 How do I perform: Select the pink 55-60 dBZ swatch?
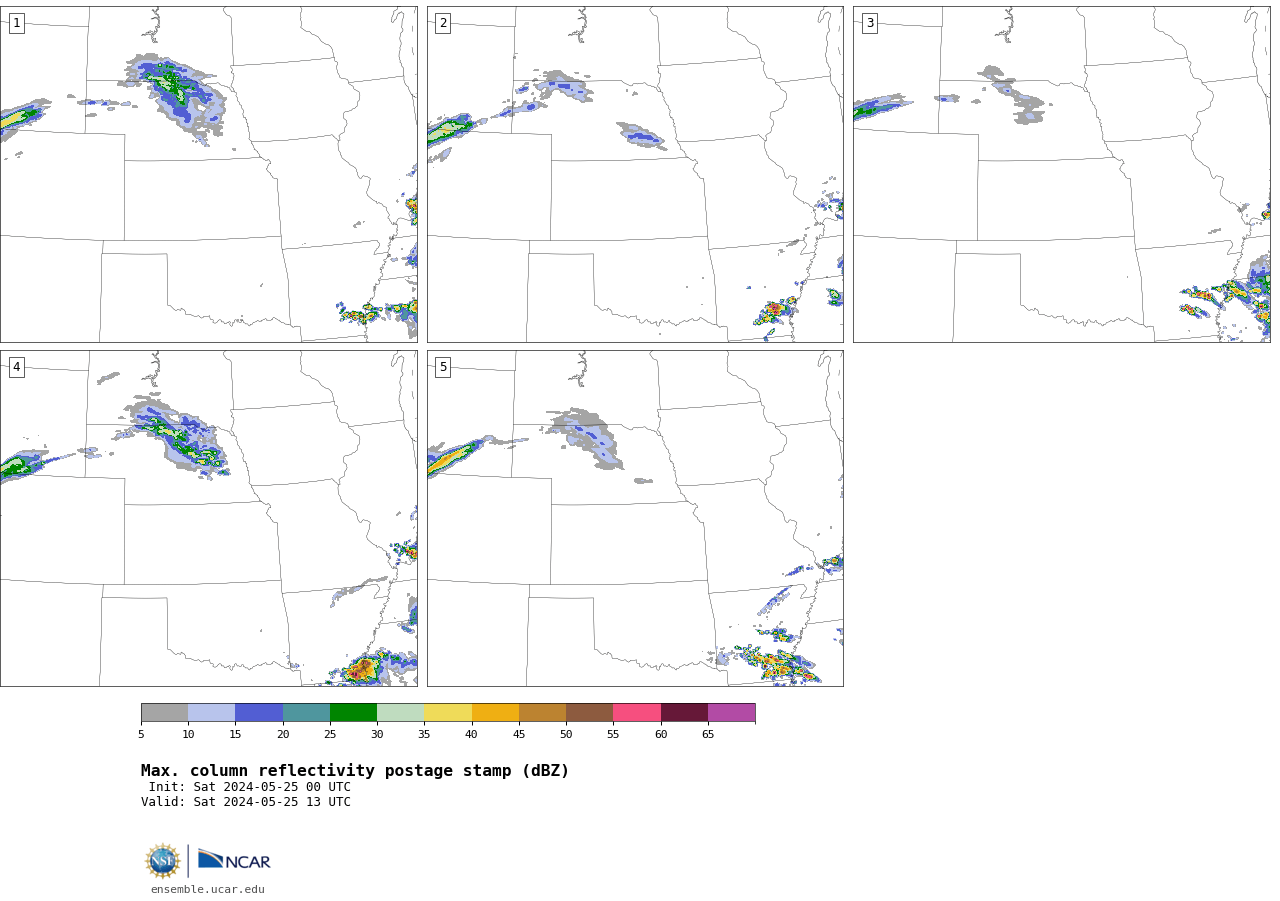pyautogui.click(x=637, y=713)
